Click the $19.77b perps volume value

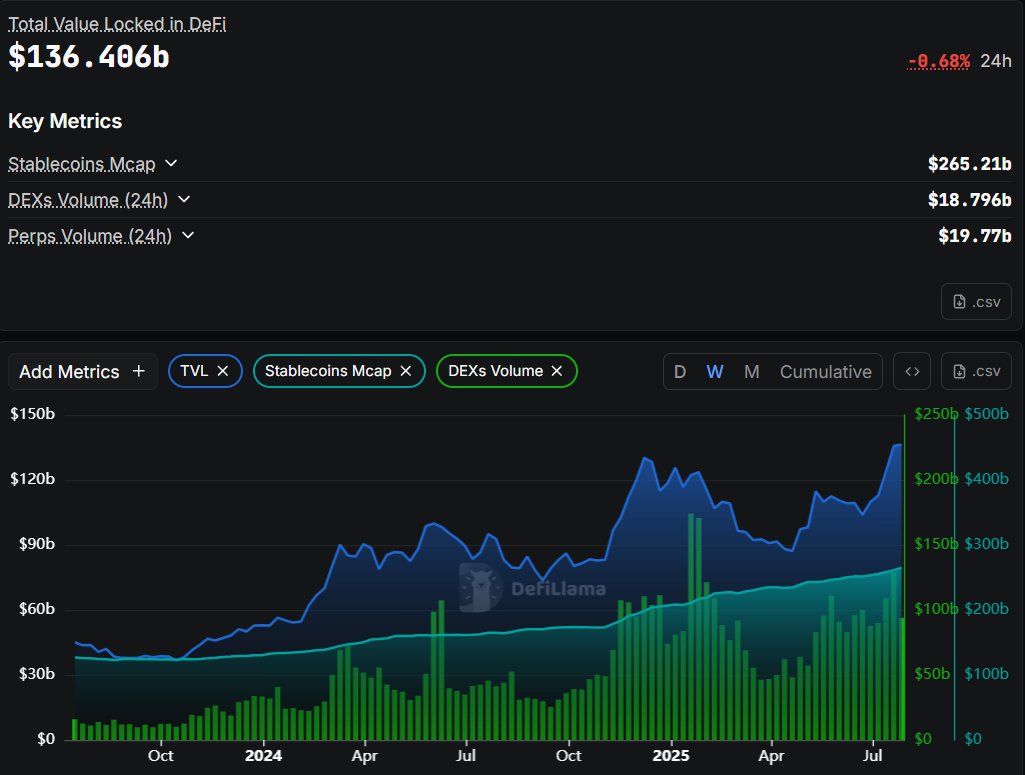975,235
